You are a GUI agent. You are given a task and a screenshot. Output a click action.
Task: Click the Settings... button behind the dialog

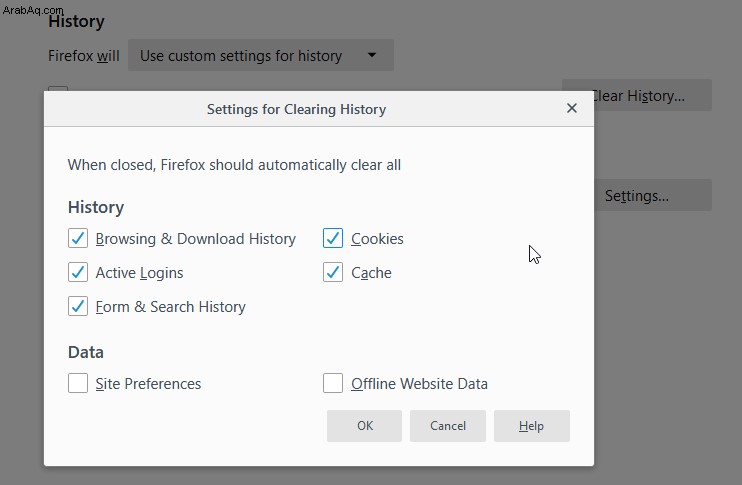pyautogui.click(x=653, y=195)
